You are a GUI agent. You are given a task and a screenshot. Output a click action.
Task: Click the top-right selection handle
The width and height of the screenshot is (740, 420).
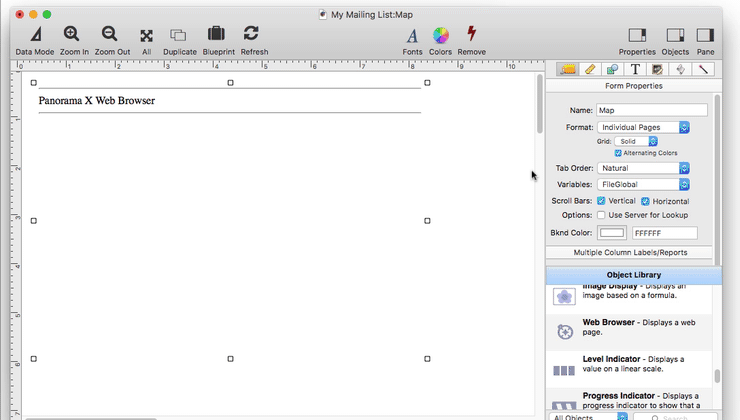tap(427, 83)
